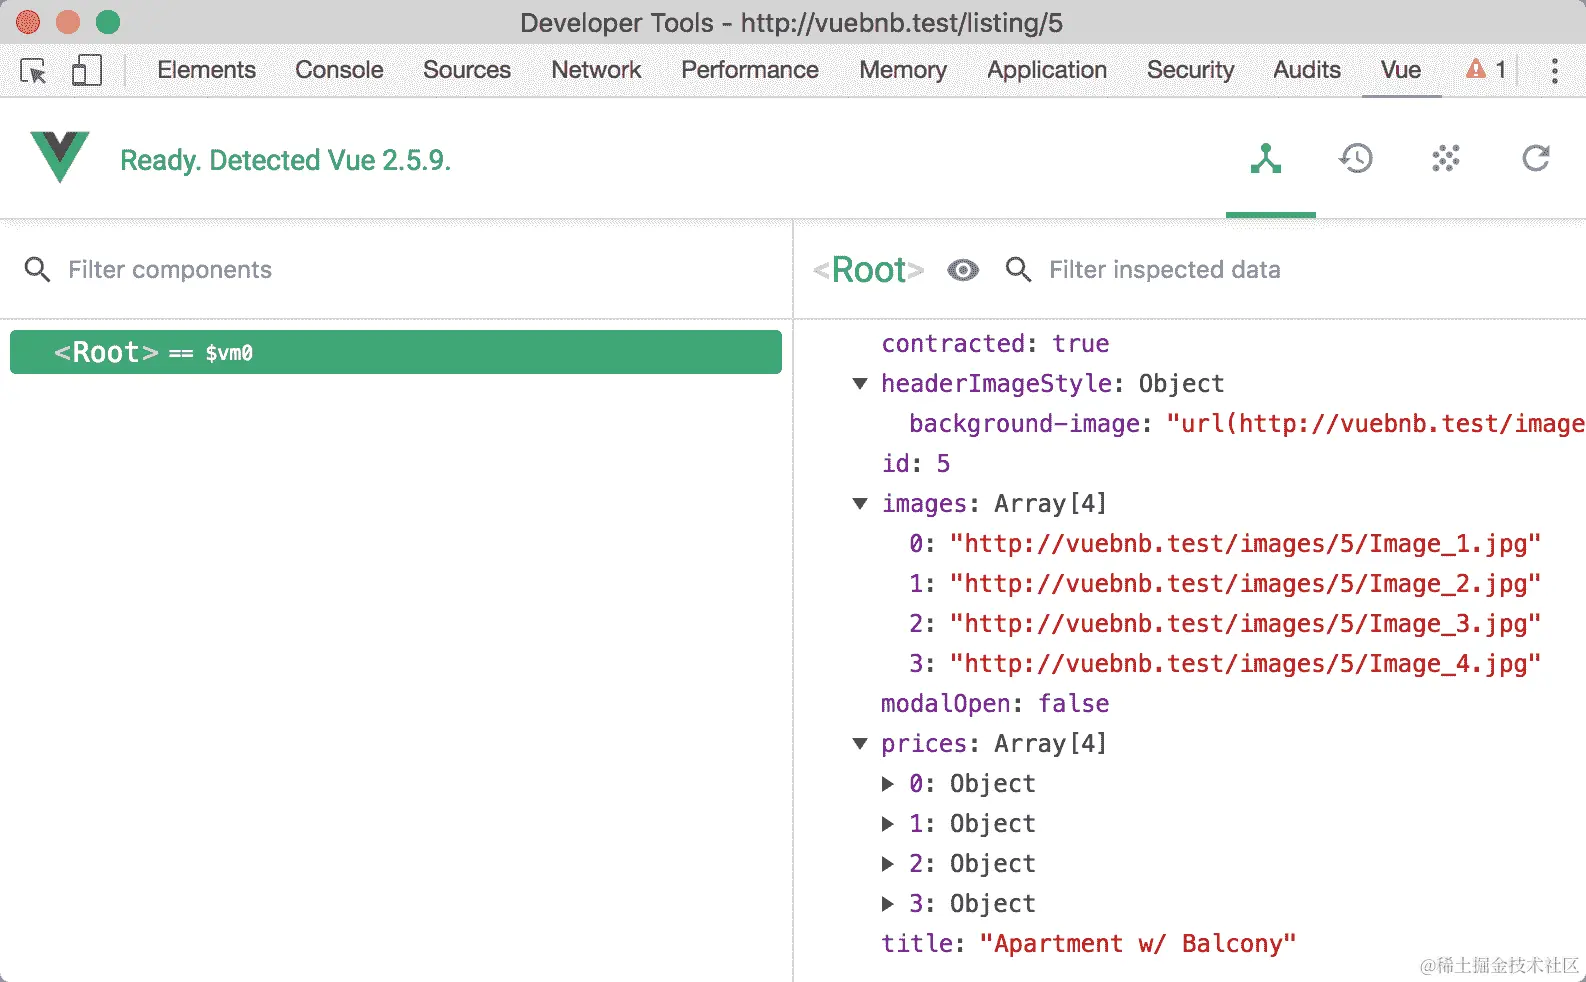Viewport: 1586px width, 982px height.
Task: Select the Root component row
Action: 396,352
